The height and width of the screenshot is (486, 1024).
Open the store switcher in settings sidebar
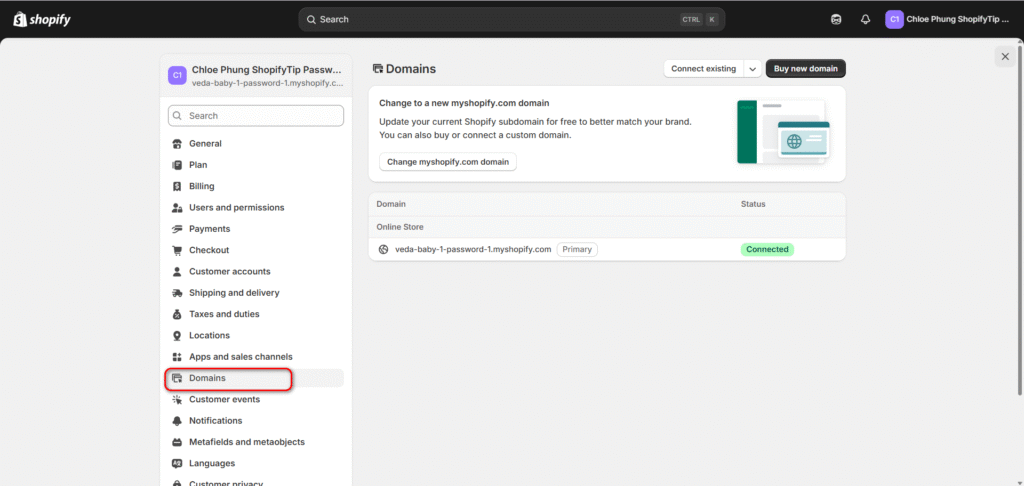pyautogui.click(x=255, y=76)
